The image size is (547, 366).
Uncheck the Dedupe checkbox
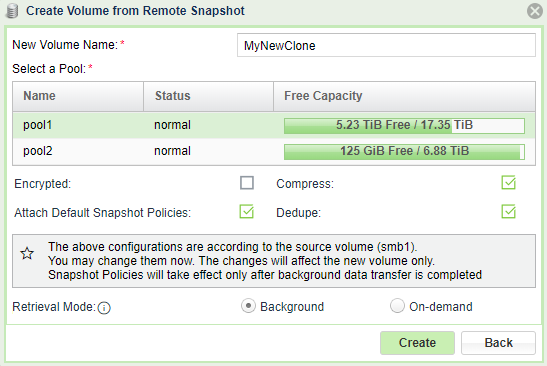pyautogui.click(x=508, y=212)
